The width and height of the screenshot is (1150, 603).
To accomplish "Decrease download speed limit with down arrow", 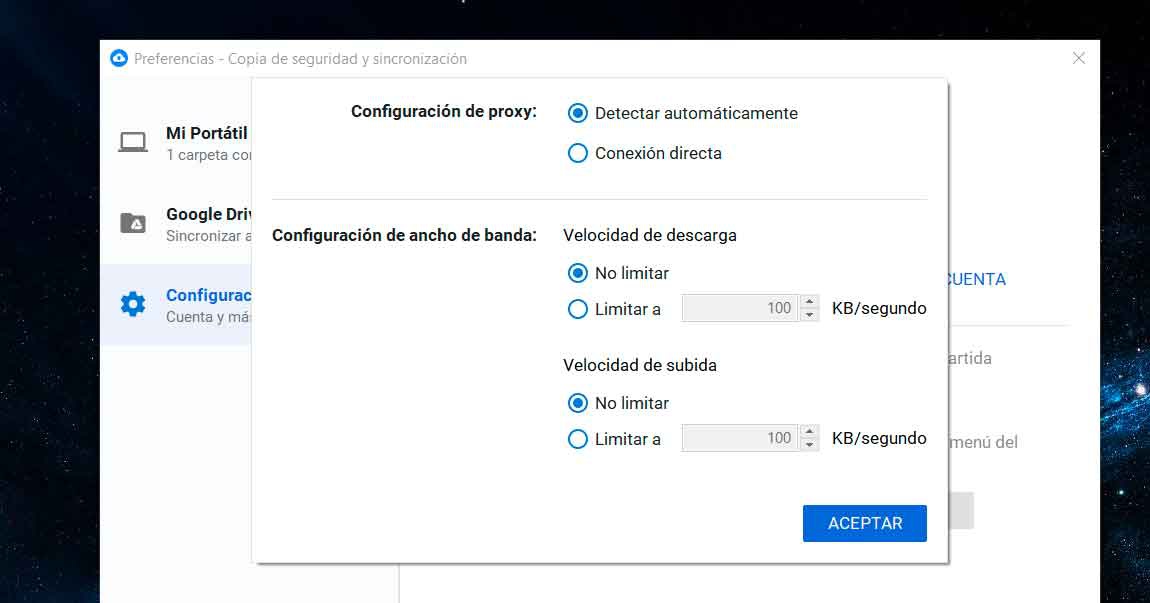I will pos(810,315).
